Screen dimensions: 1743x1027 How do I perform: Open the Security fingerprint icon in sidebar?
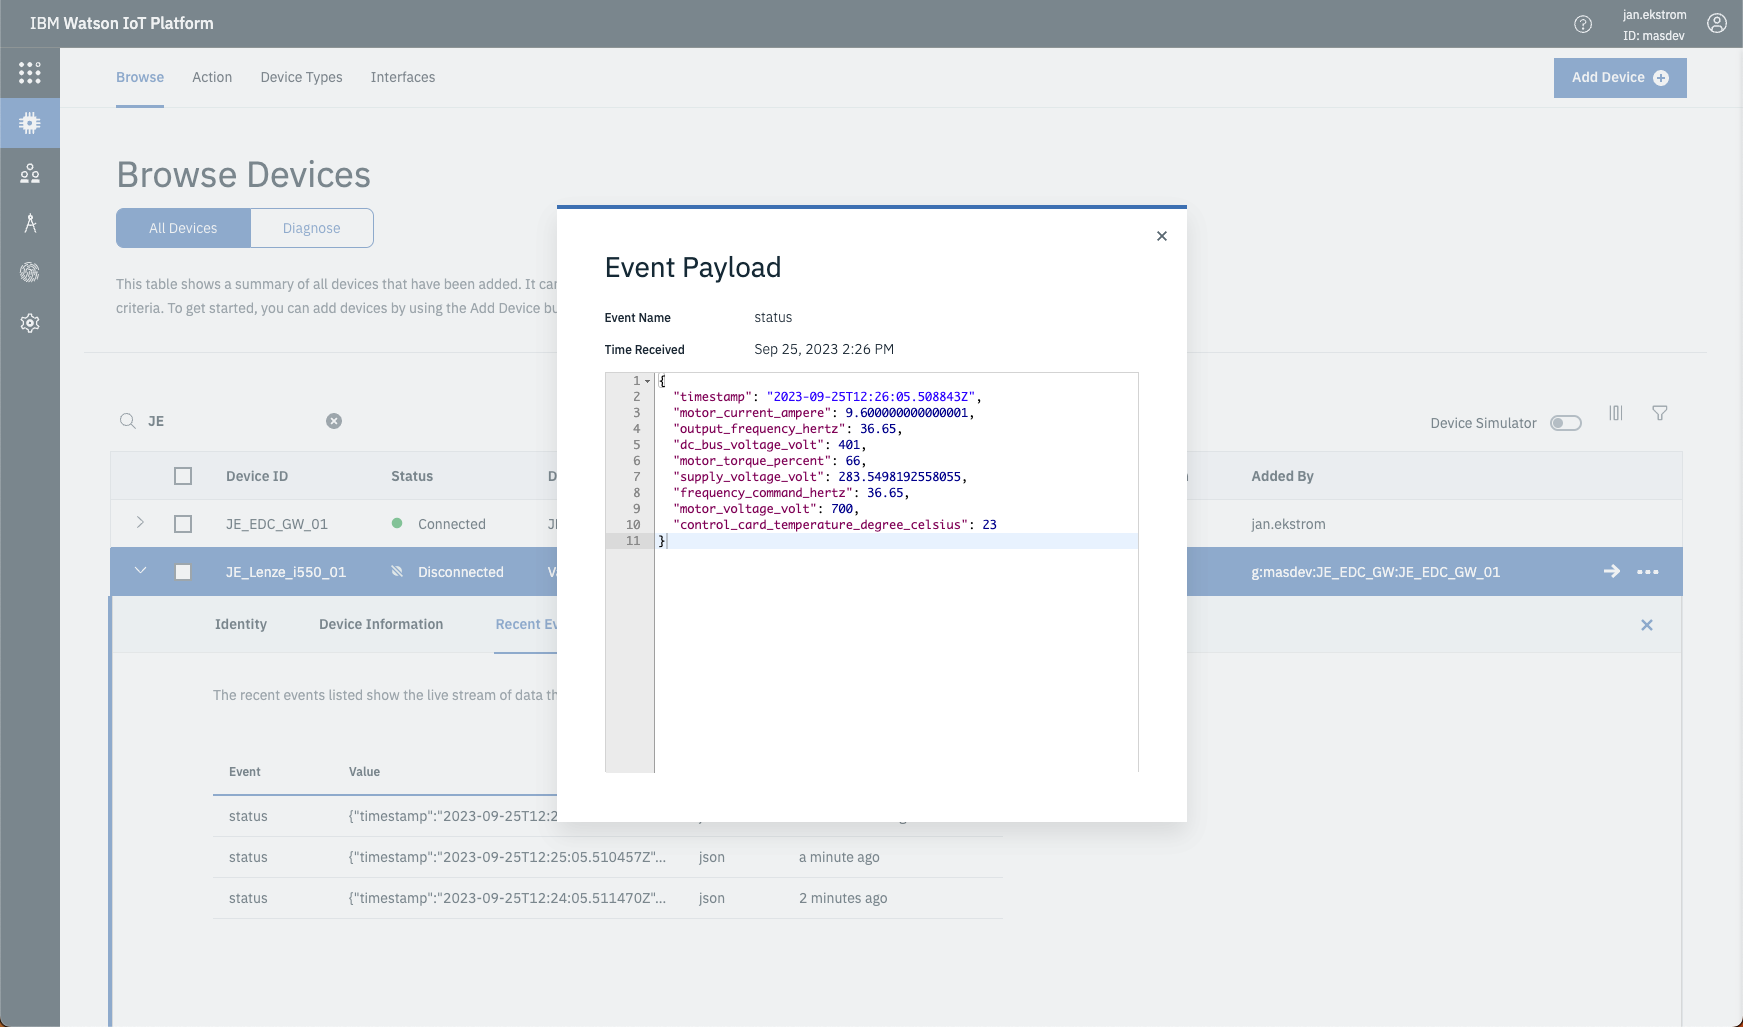point(30,272)
